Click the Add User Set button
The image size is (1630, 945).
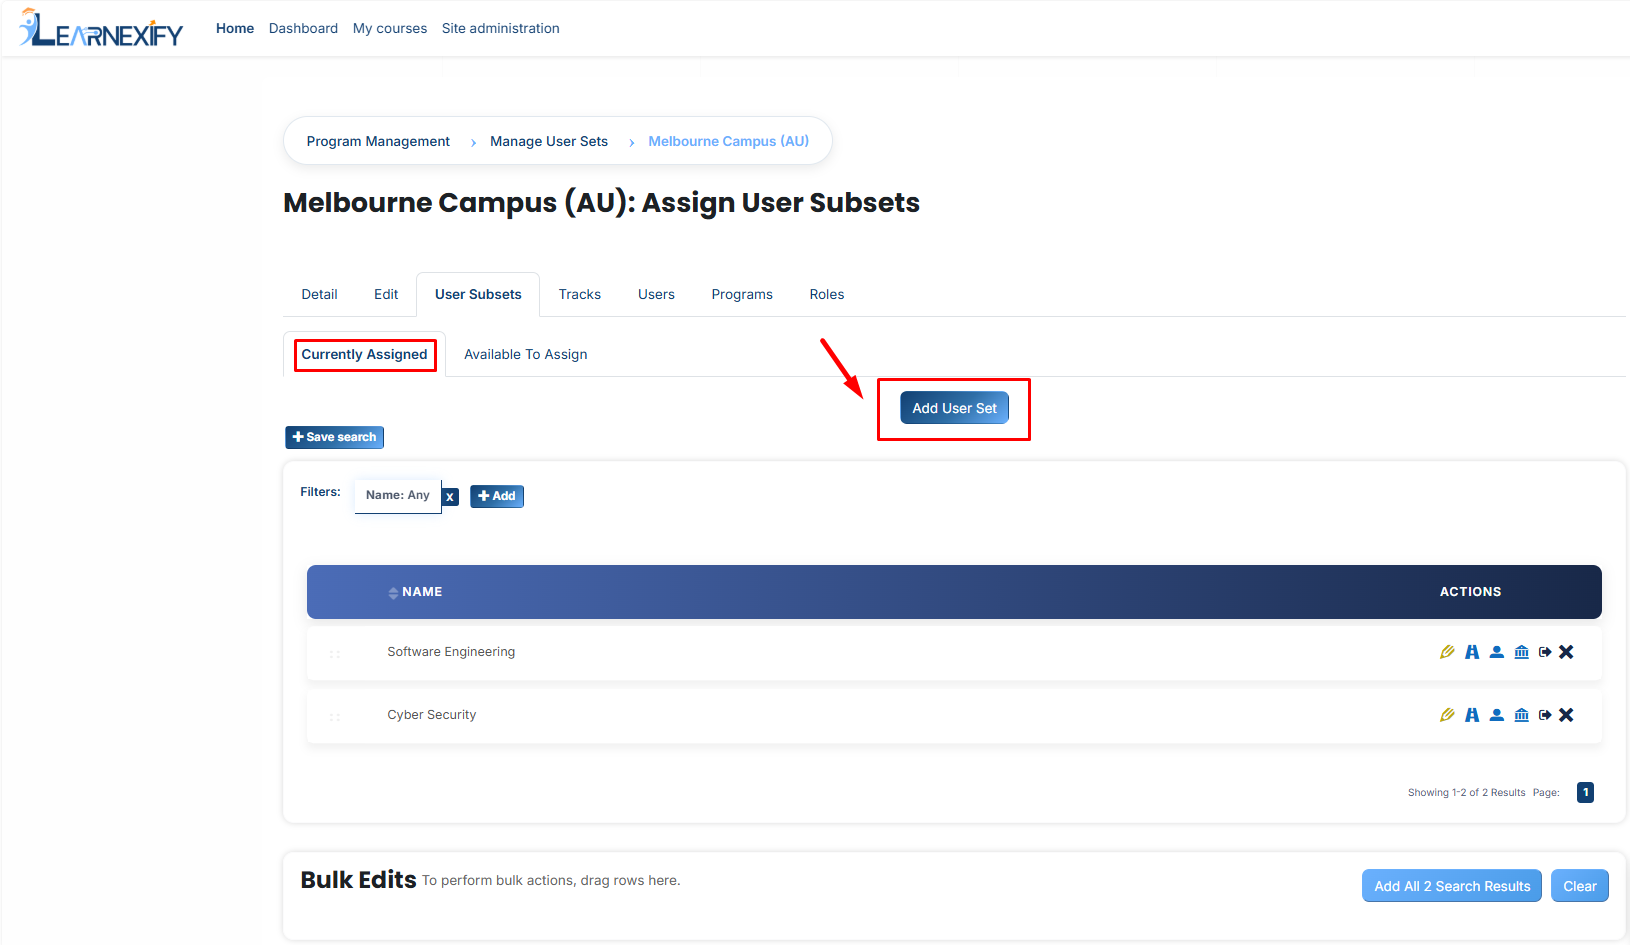click(x=955, y=408)
